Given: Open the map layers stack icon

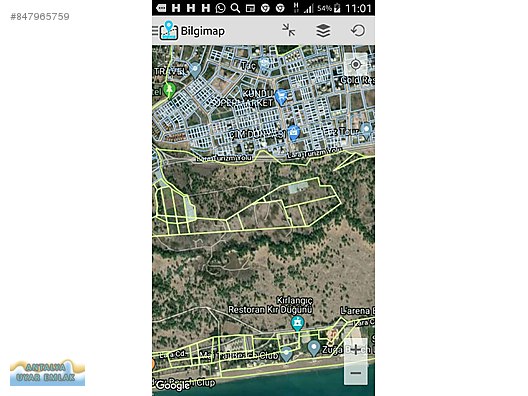Looking at the screenshot, I should (323, 31).
